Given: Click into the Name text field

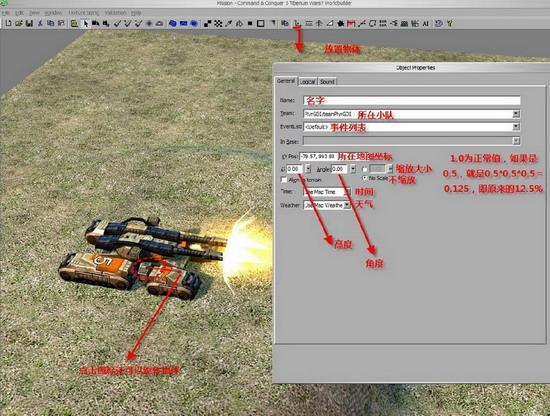Looking at the screenshot, I should click(x=412, y=100).
